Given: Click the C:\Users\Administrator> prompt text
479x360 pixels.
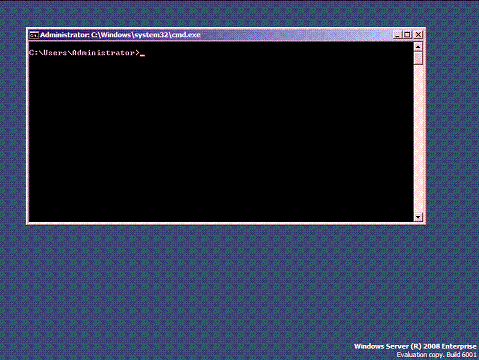Looking at the screenshot, I should click(84, 53).
